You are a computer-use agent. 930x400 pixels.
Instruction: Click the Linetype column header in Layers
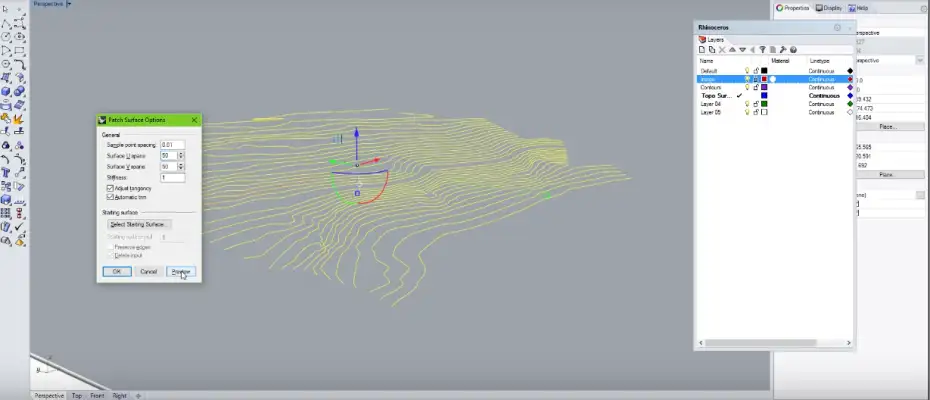click(820, 61)
